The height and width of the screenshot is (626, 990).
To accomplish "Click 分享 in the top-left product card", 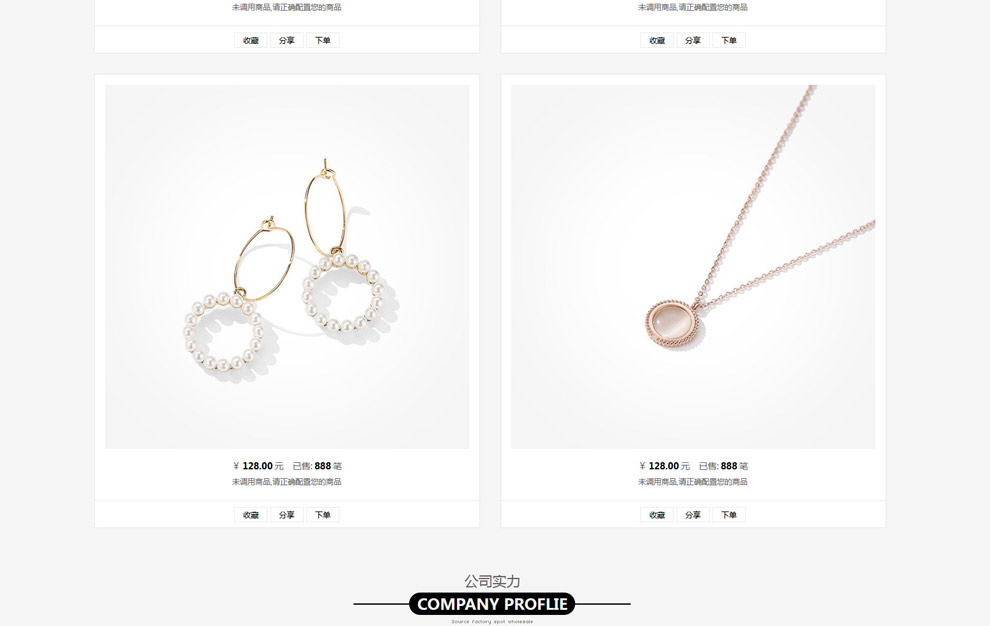I will pyautogui.click(x=287, y=40).
